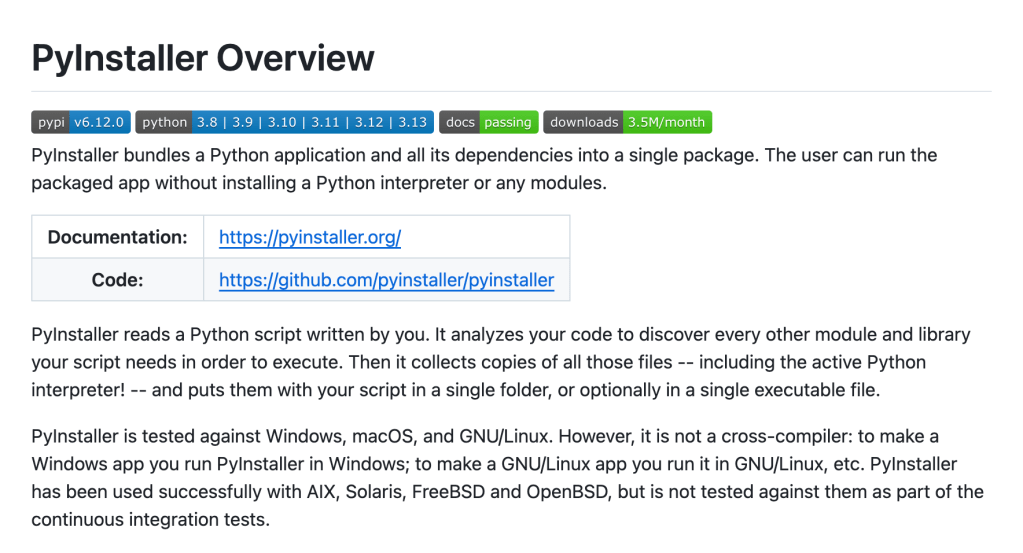Screen dimensions: 1023x553
Task: Click the blue v6.12.0 version segment
Action: 101,122
